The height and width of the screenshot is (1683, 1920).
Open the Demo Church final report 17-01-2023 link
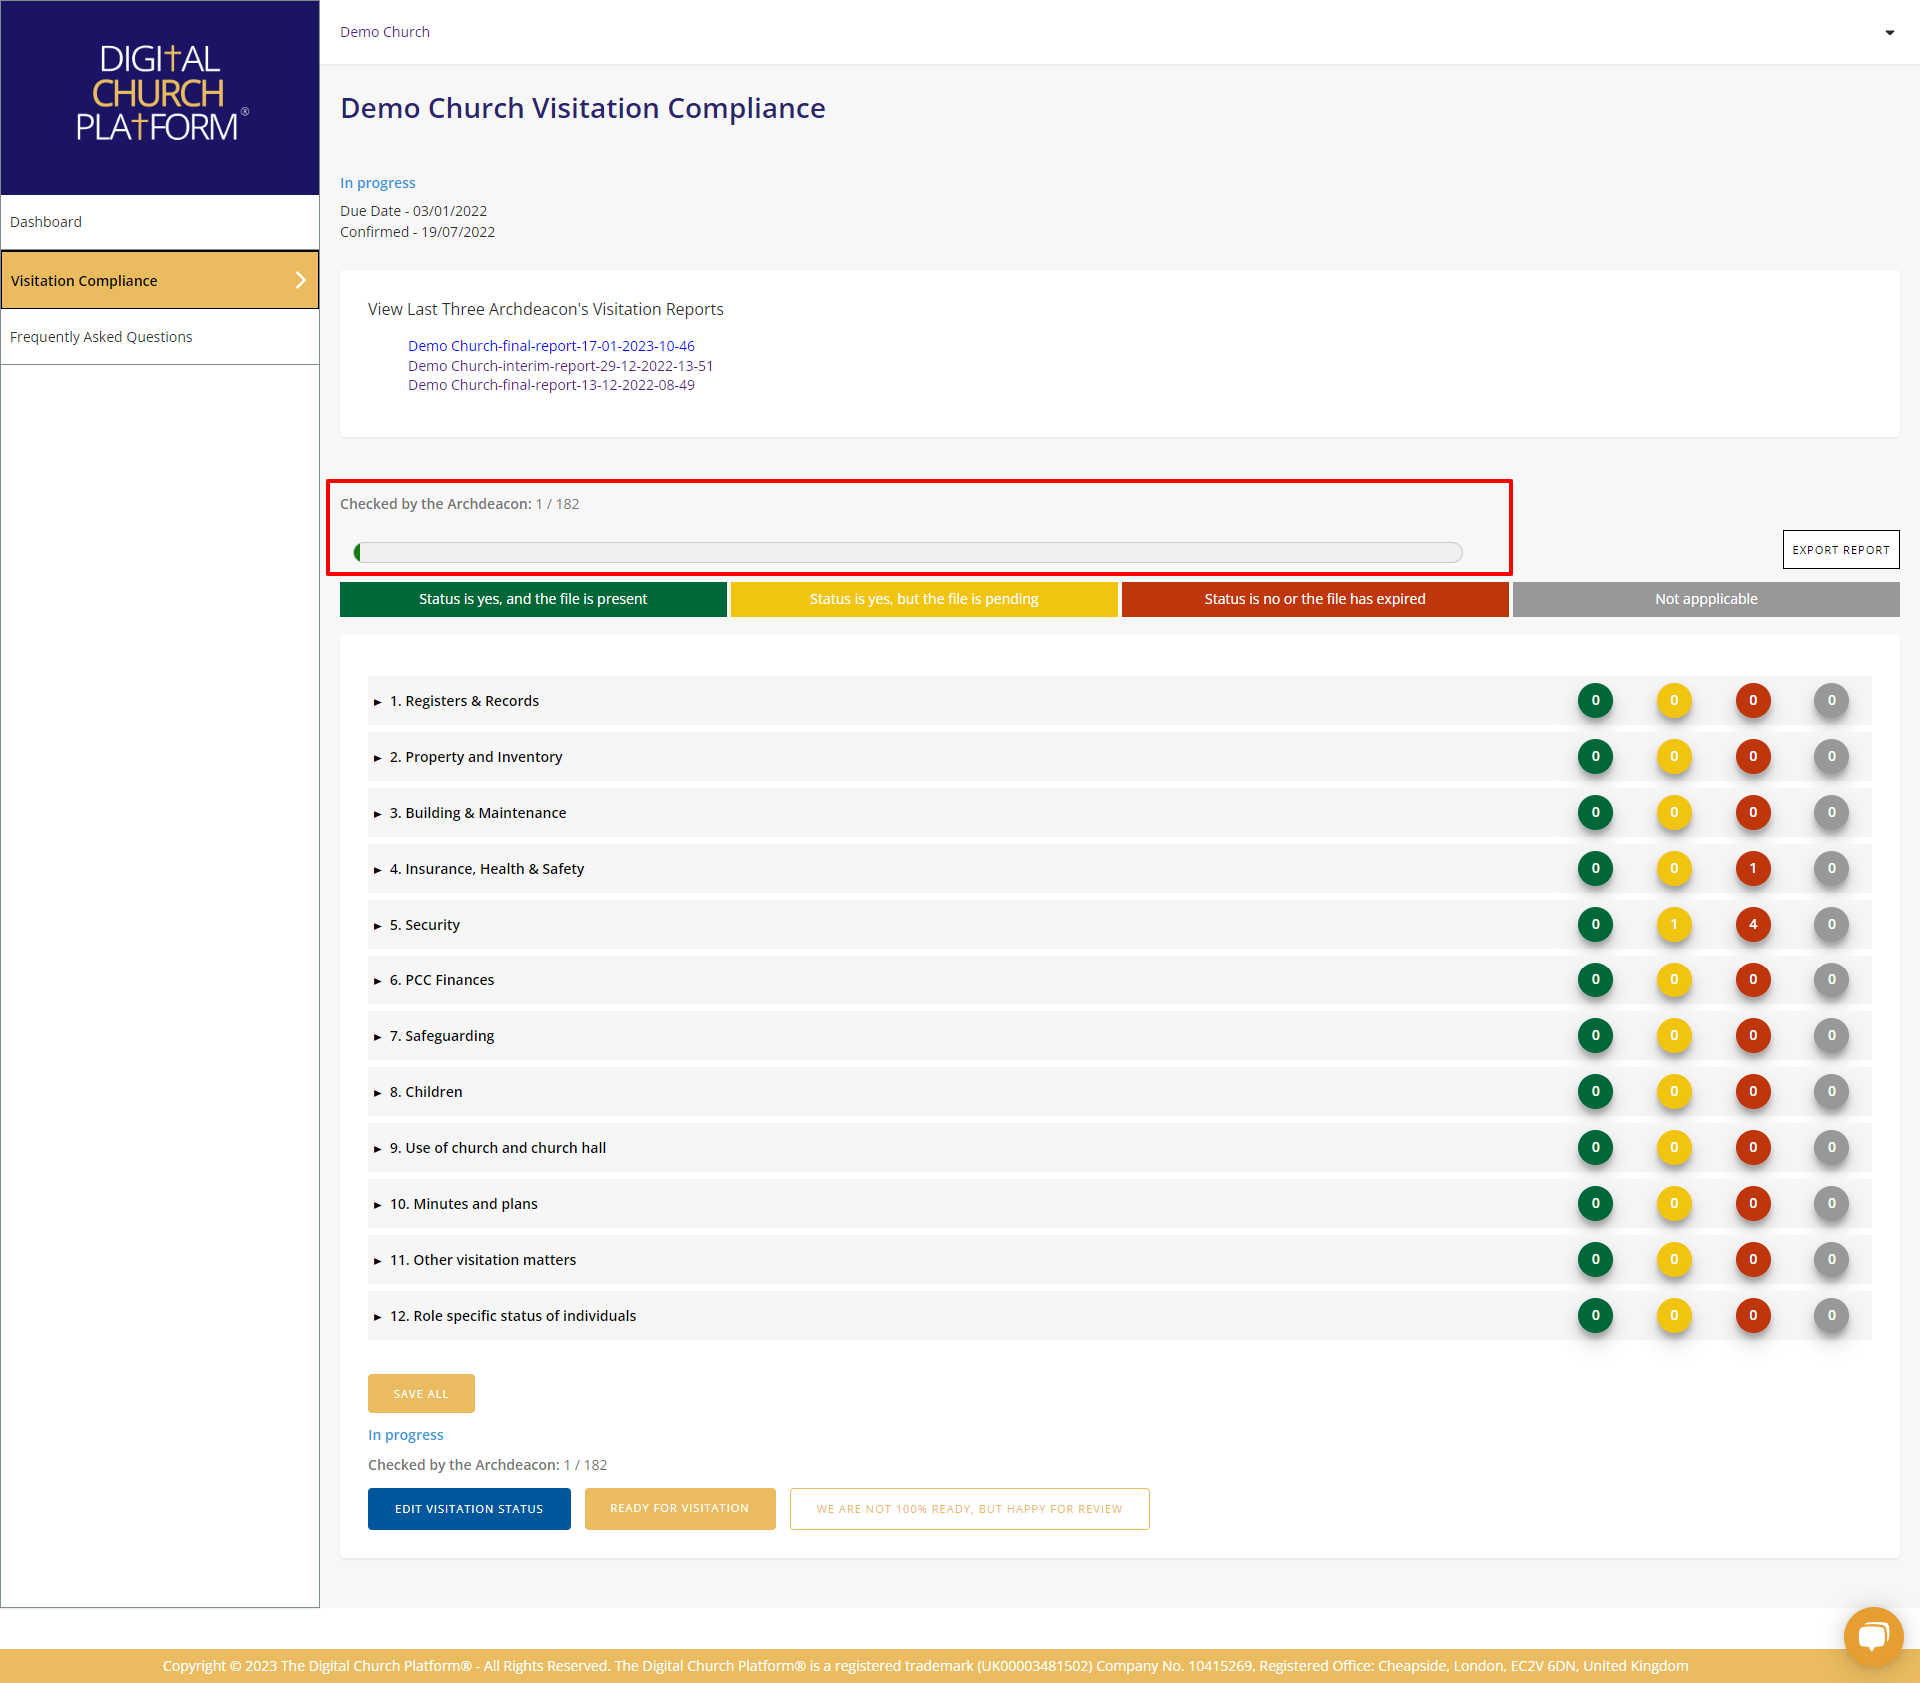click(553, 344)
